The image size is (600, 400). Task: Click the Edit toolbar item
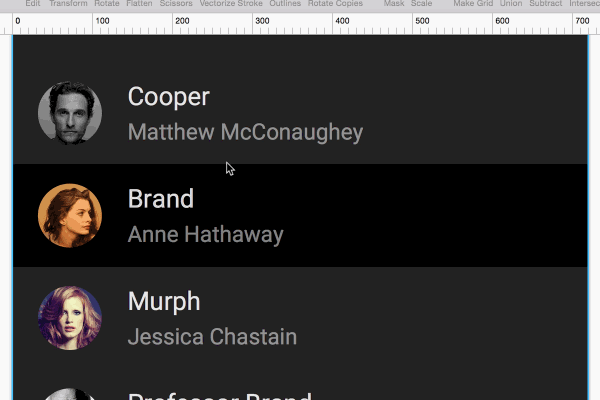pyautogui.click(x=33, y=4)
